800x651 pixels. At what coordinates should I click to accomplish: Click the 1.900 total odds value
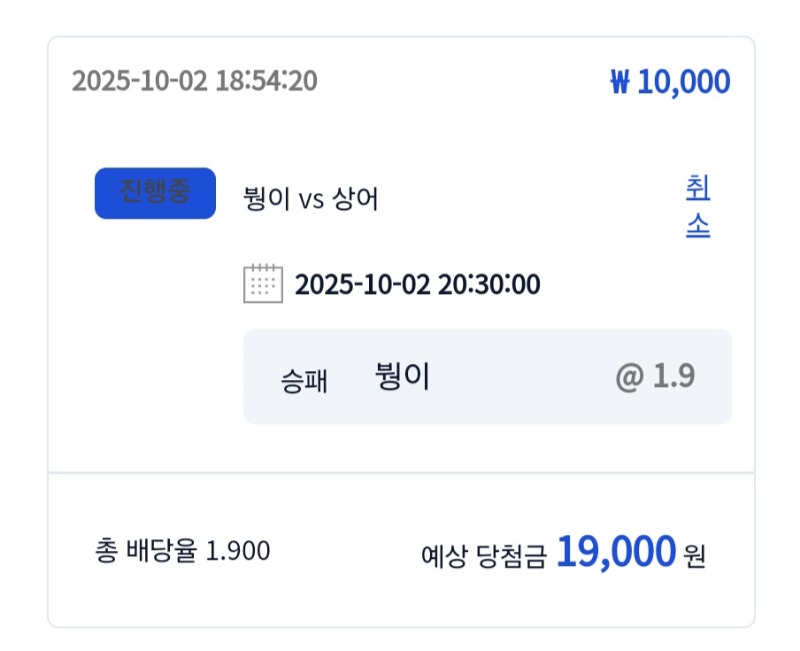tap(238, 551)
